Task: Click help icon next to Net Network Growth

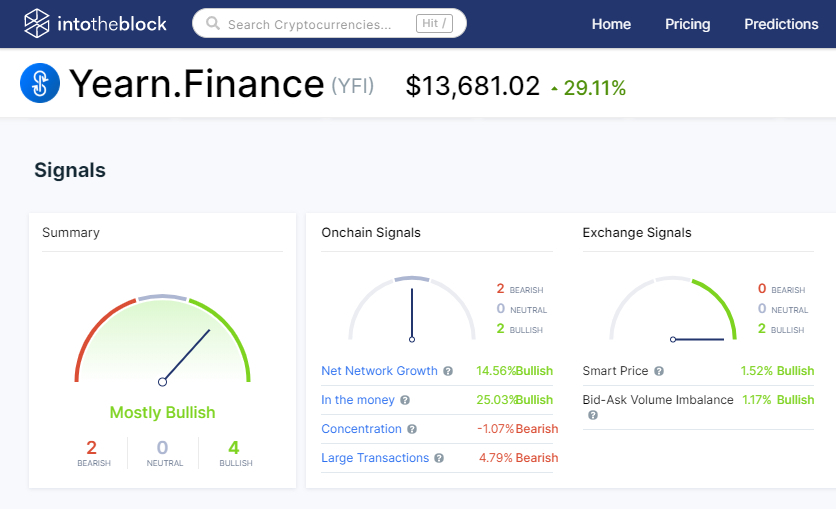Action: [448, 371]
